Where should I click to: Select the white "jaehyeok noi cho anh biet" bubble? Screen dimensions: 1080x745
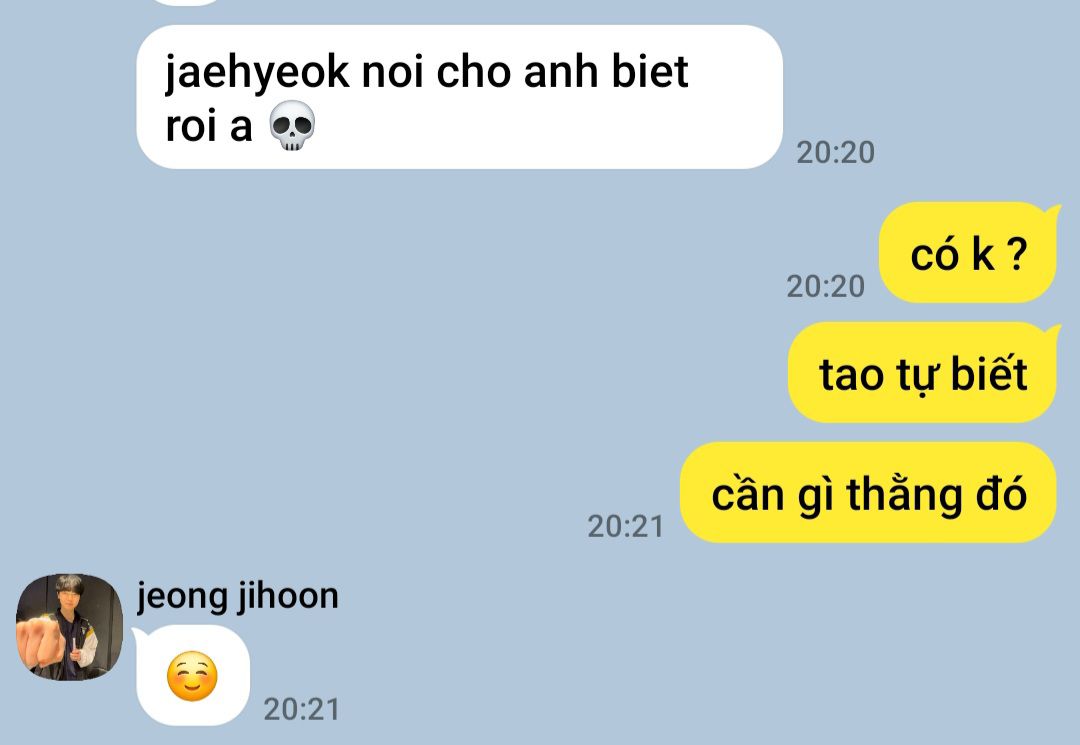click(459, 97)
